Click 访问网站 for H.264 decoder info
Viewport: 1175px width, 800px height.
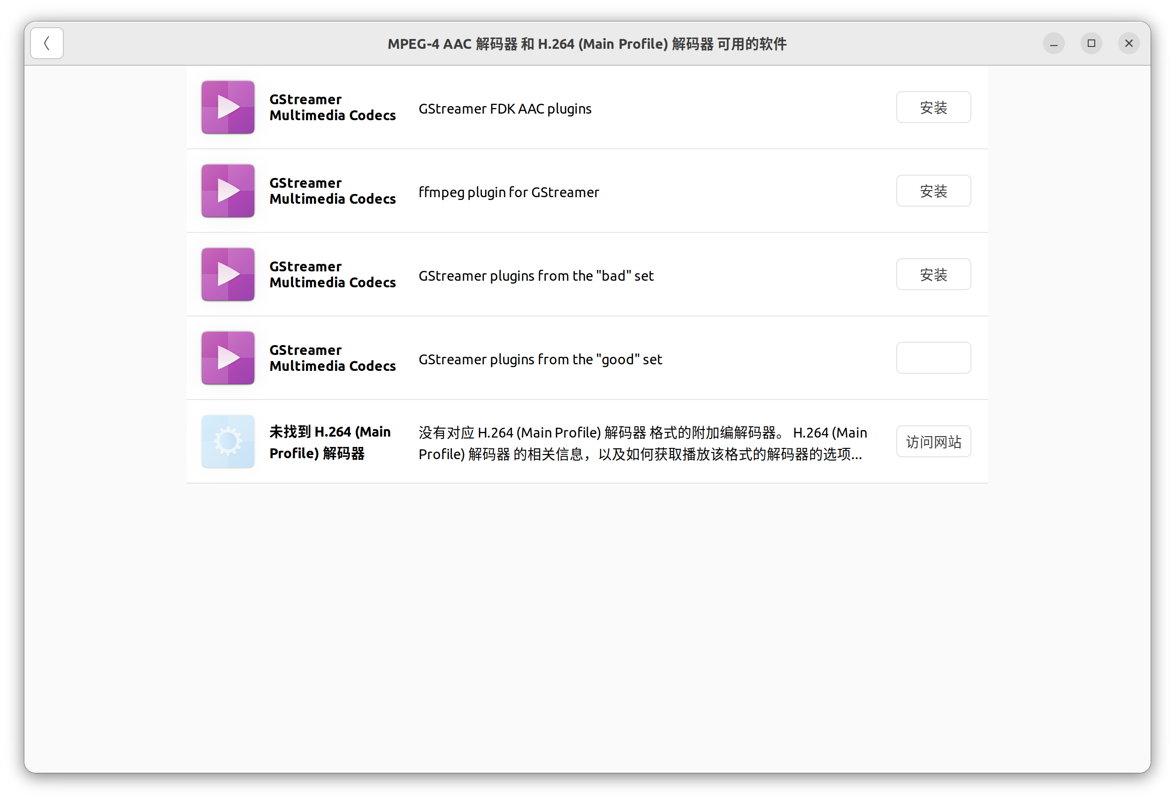click(x=934, y=442)
